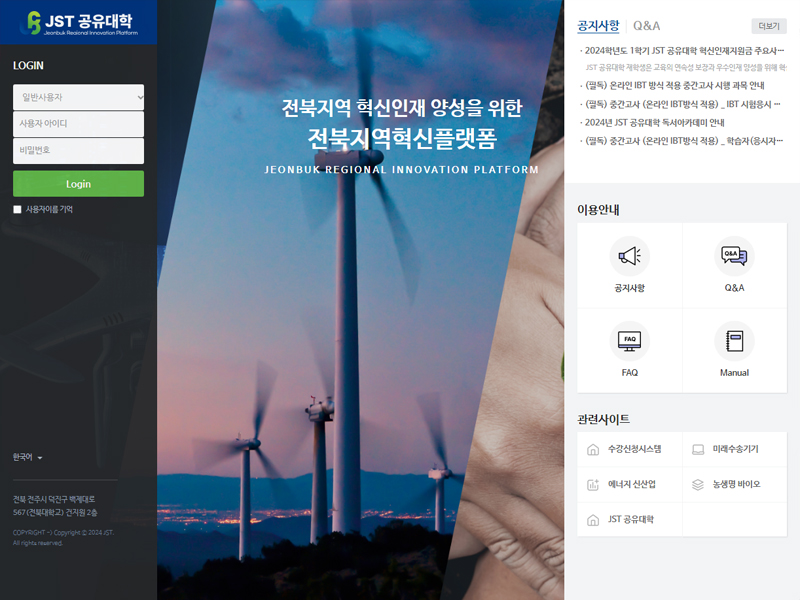The image size is (800, 600).
Task: Open the Q&A speech bubble icon
Action: pos(734,256)
